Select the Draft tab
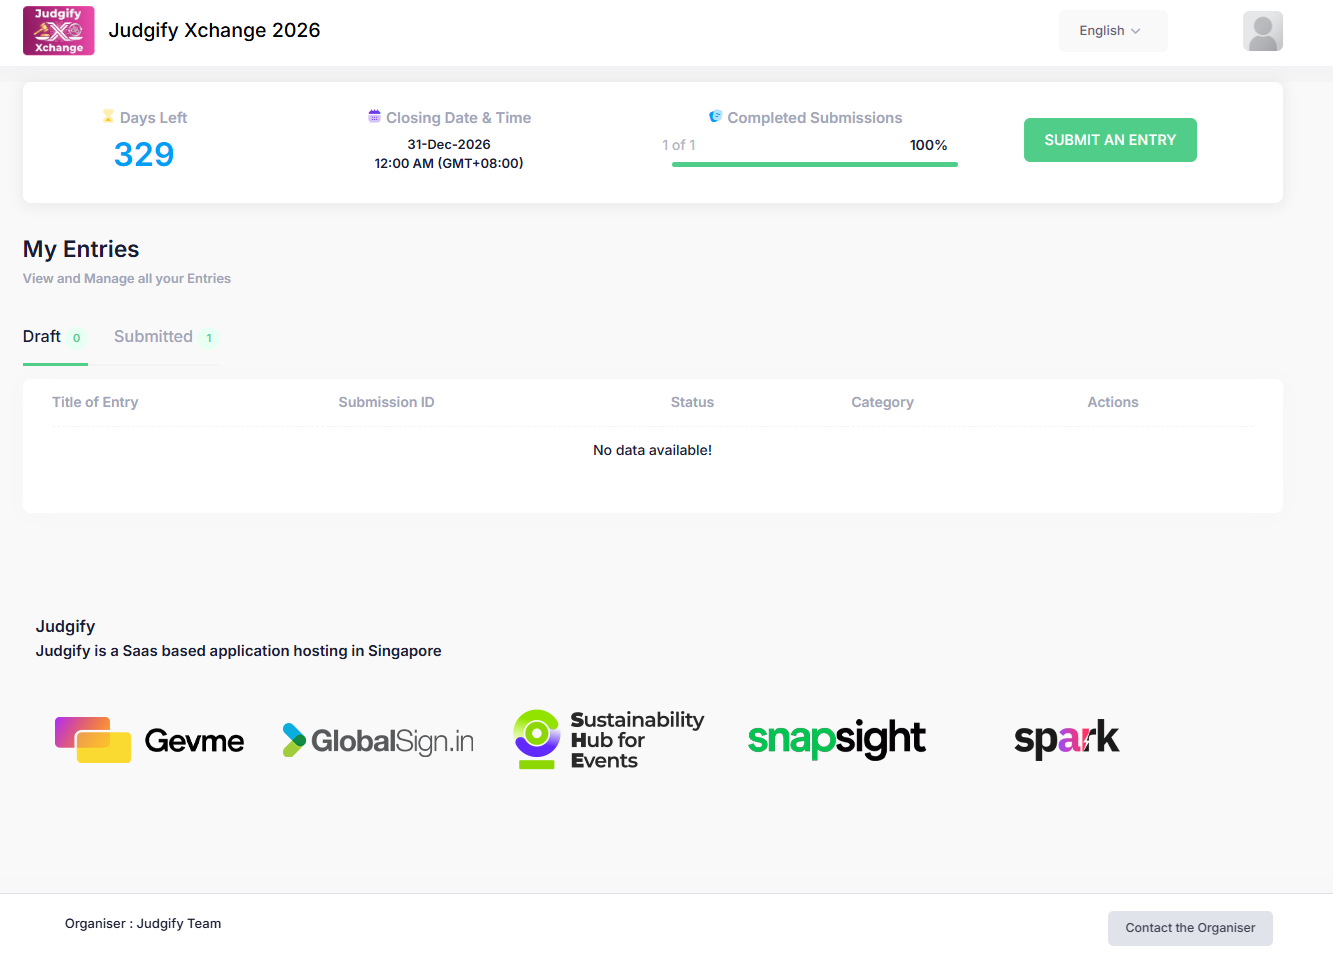 click(43, 337)
